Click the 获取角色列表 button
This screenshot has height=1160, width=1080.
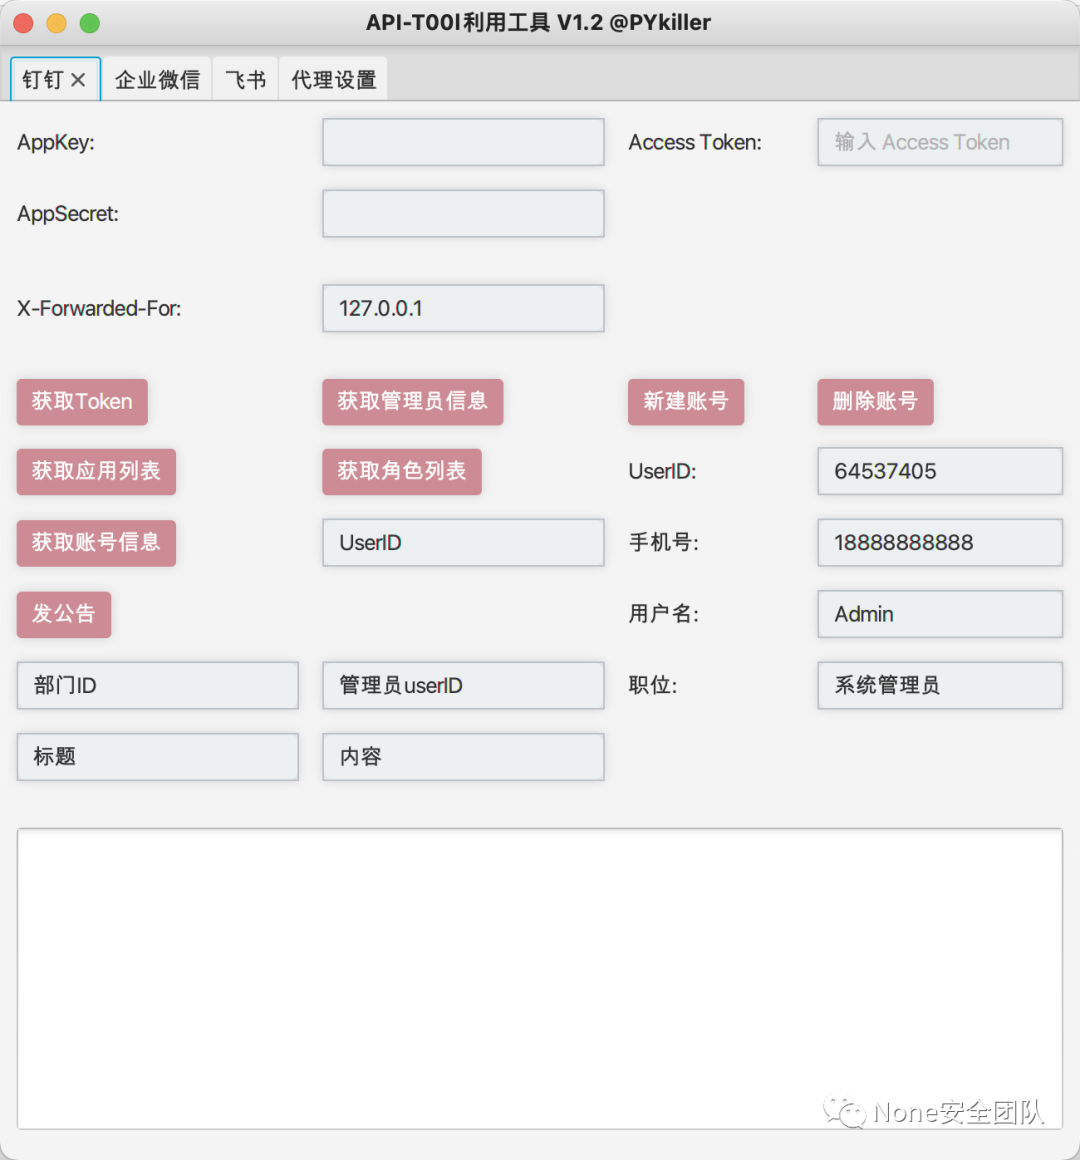tap(402, 471)
